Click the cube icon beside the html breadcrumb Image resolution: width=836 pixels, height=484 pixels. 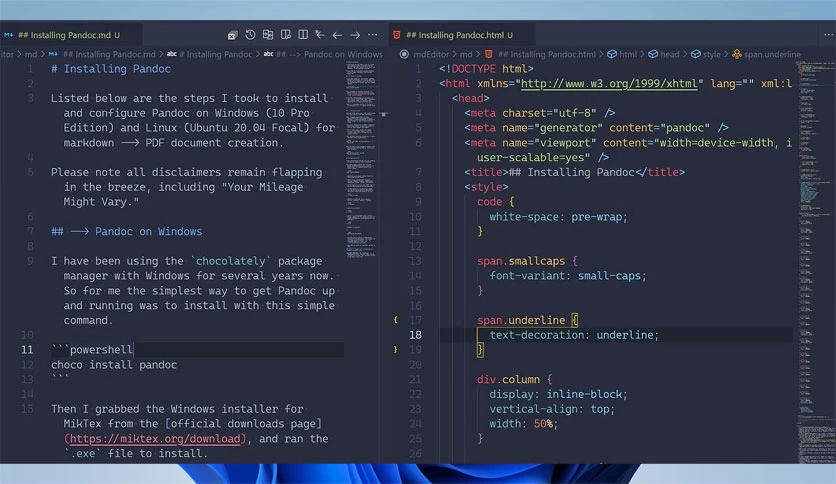[612, 54]
